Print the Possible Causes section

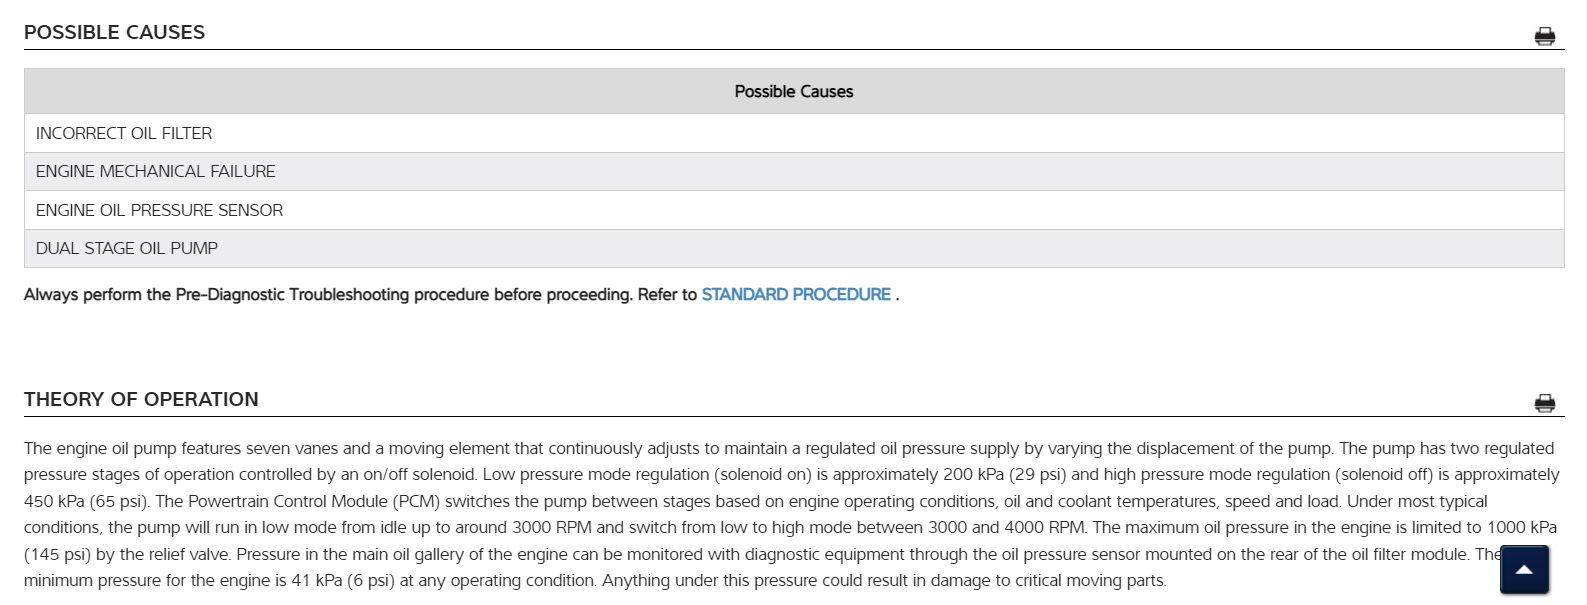(x=1544, y=37)
